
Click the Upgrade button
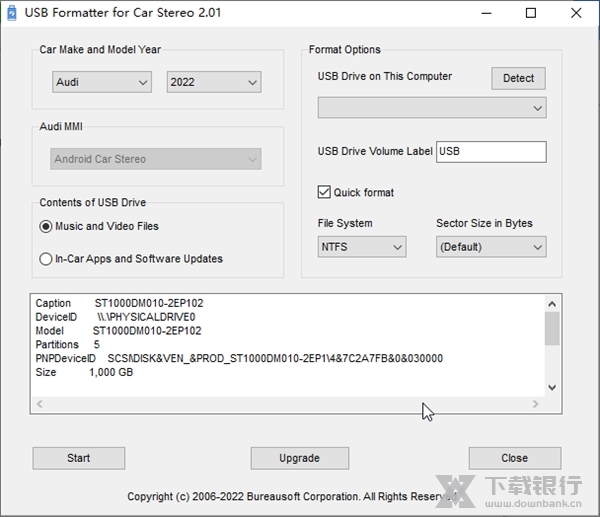pyautogui.click(x=300, y=458)
